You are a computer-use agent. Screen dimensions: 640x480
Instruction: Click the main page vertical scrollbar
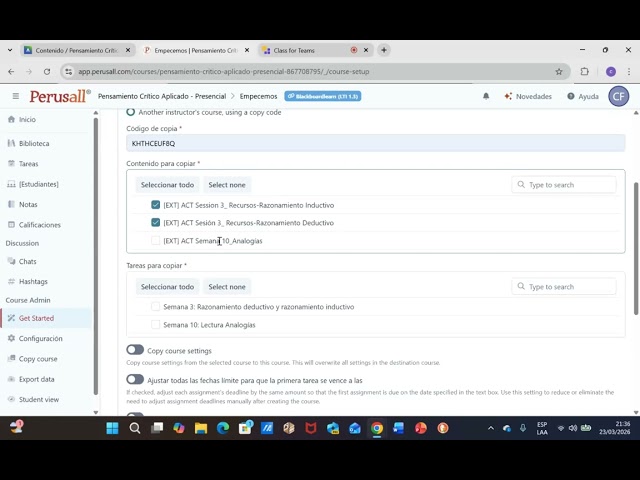click(636, 249)
